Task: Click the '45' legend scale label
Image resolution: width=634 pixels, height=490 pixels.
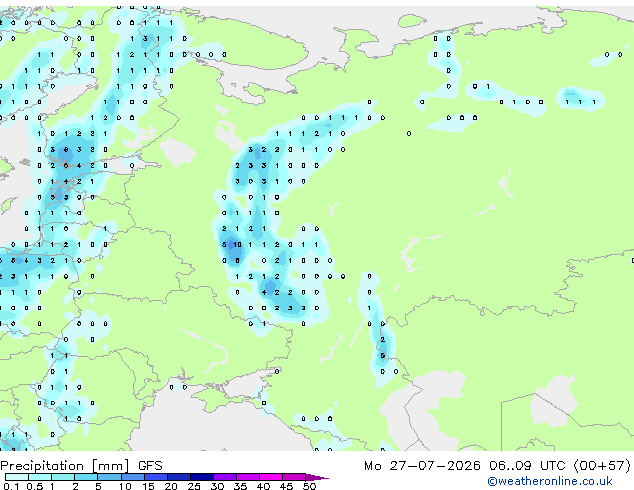Action: (286, 486)
